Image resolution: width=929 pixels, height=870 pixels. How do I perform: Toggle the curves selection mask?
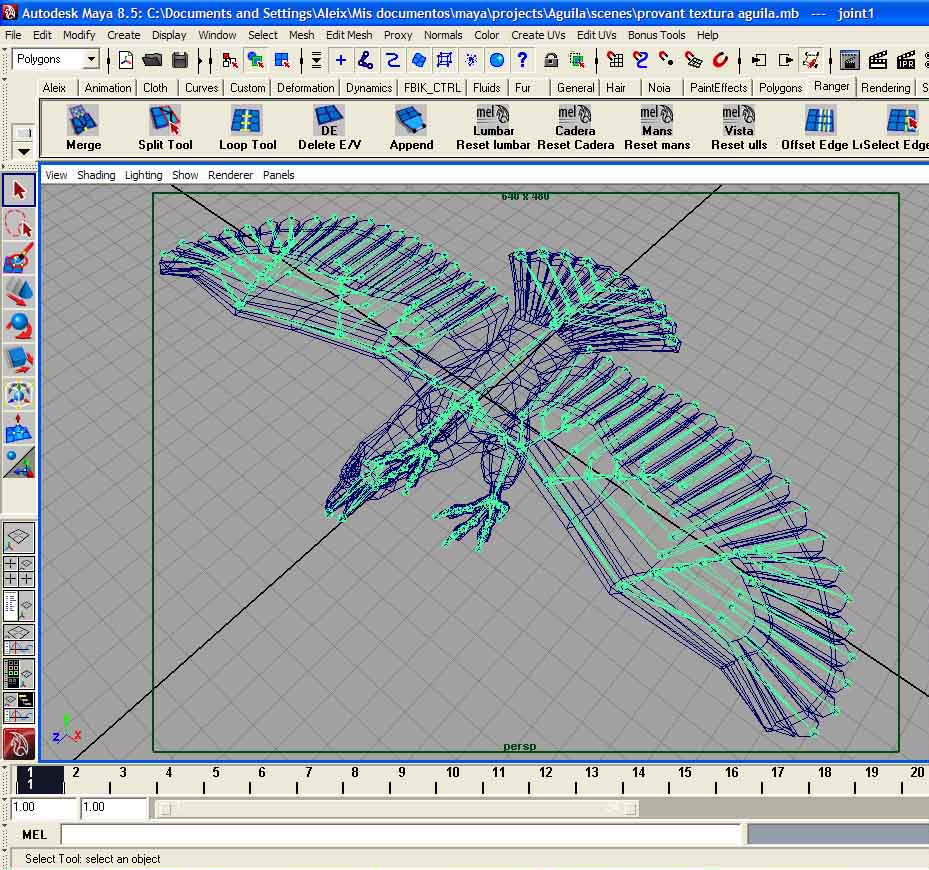tap(392, 60)
